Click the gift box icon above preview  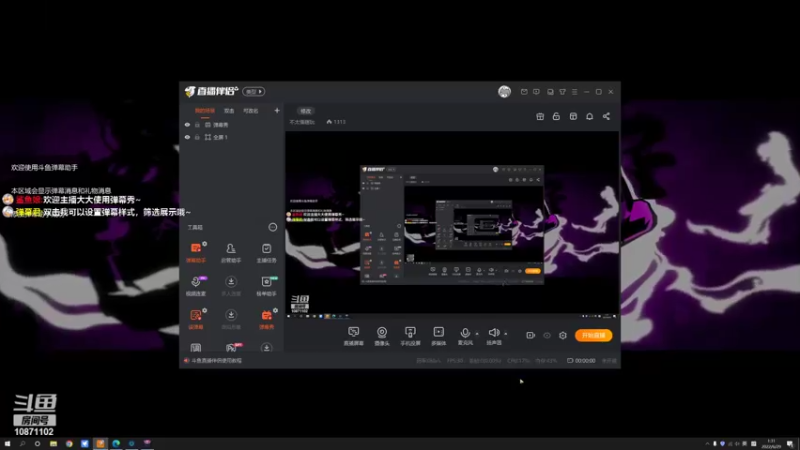(x=540, y=116)
